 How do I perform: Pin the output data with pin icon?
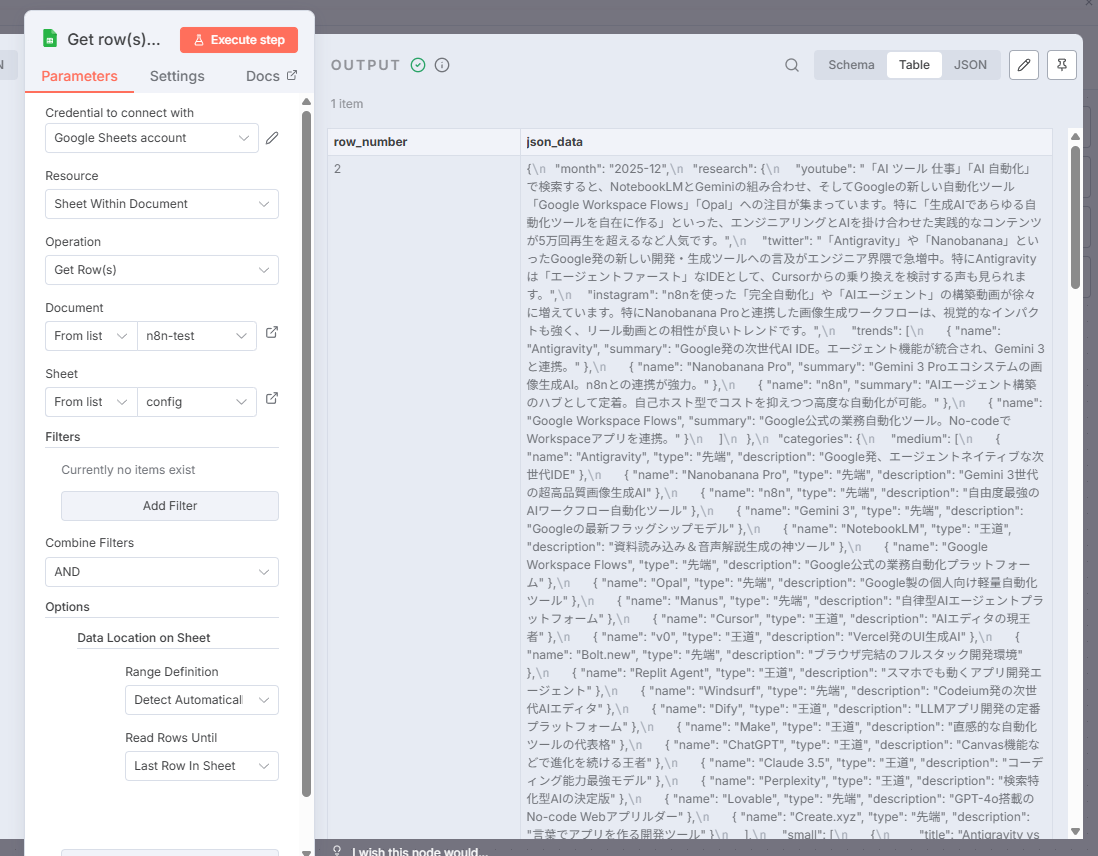pos(1061,65)
